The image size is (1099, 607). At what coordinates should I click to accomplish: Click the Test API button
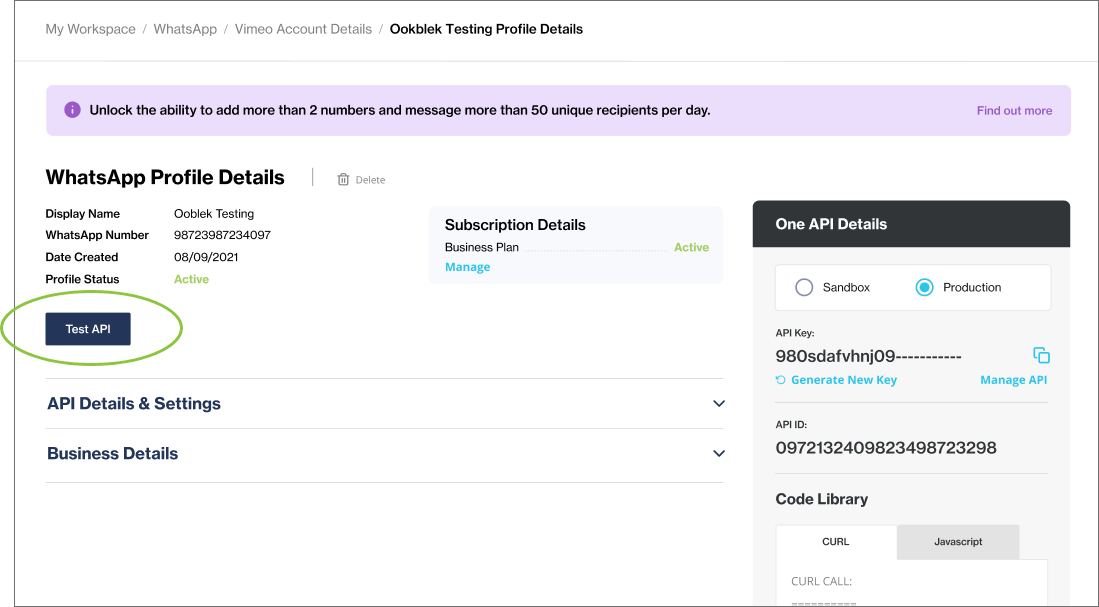click(88, 329)
